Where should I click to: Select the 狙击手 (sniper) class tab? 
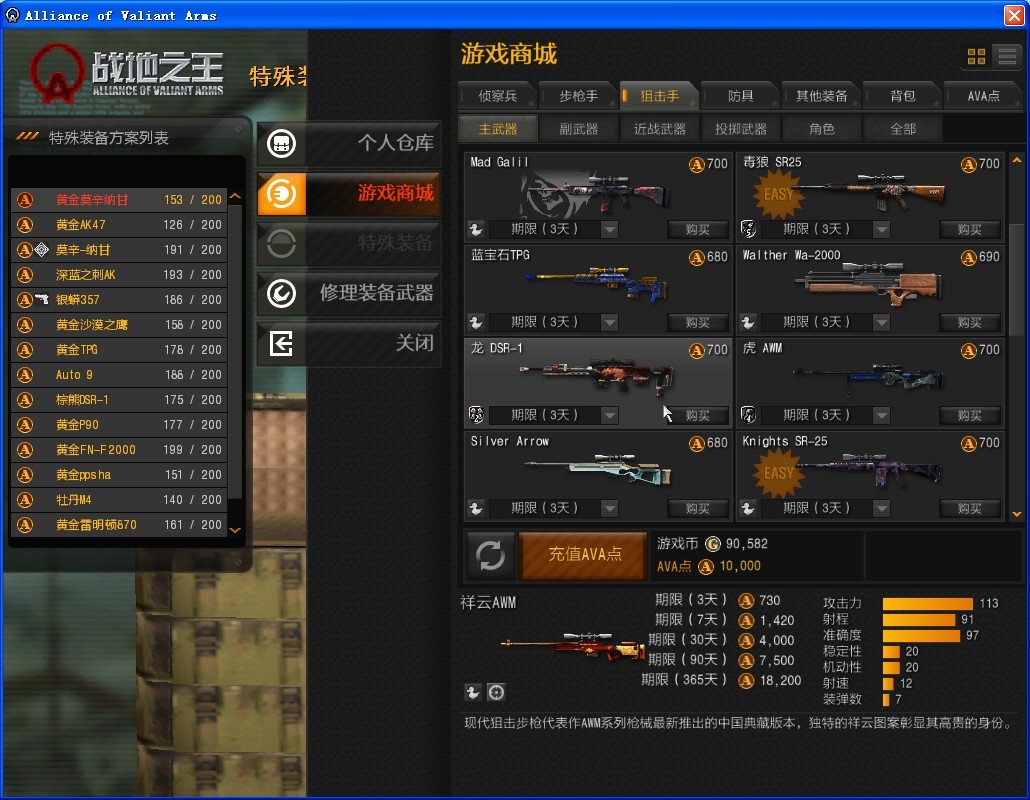pyautogui.click(x=659, y=96)
